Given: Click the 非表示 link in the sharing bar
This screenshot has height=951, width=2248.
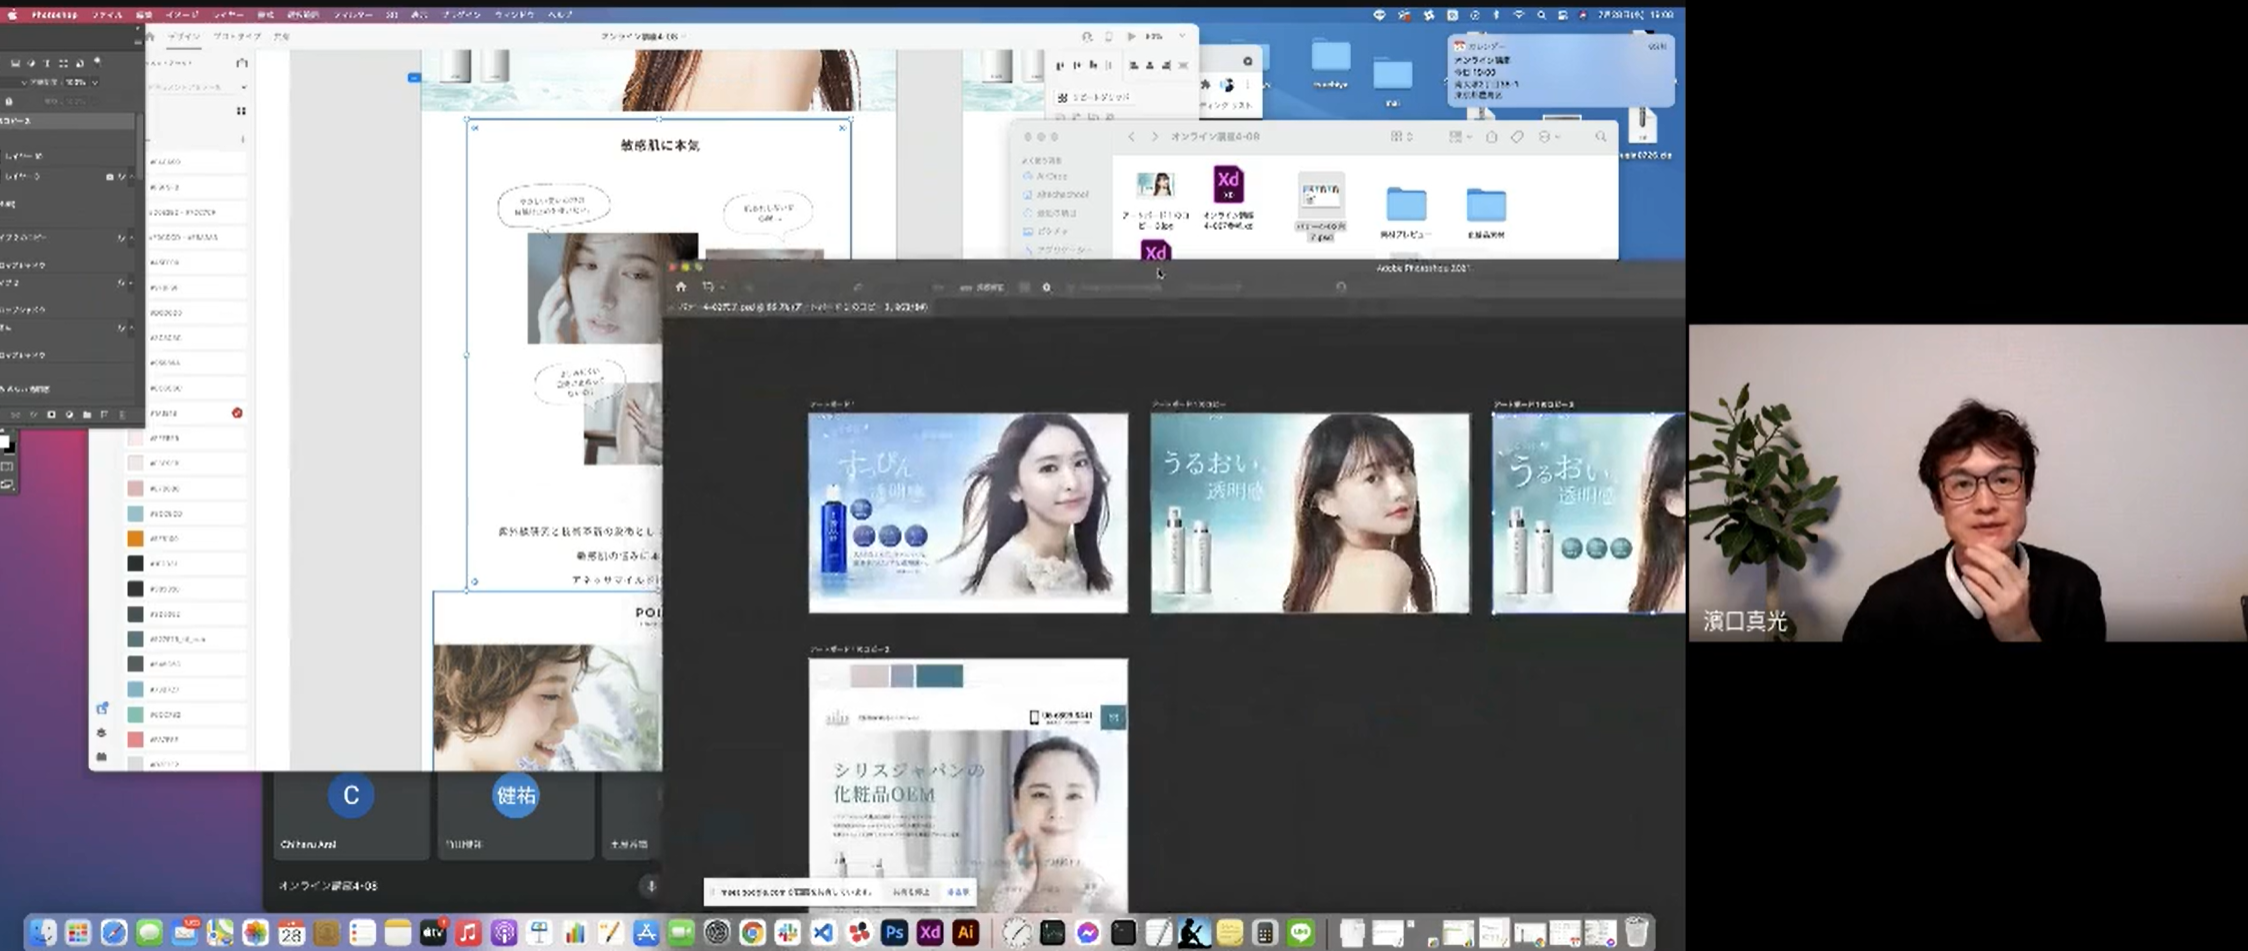Looking at the screenshot, I should [x=958, y=892].
